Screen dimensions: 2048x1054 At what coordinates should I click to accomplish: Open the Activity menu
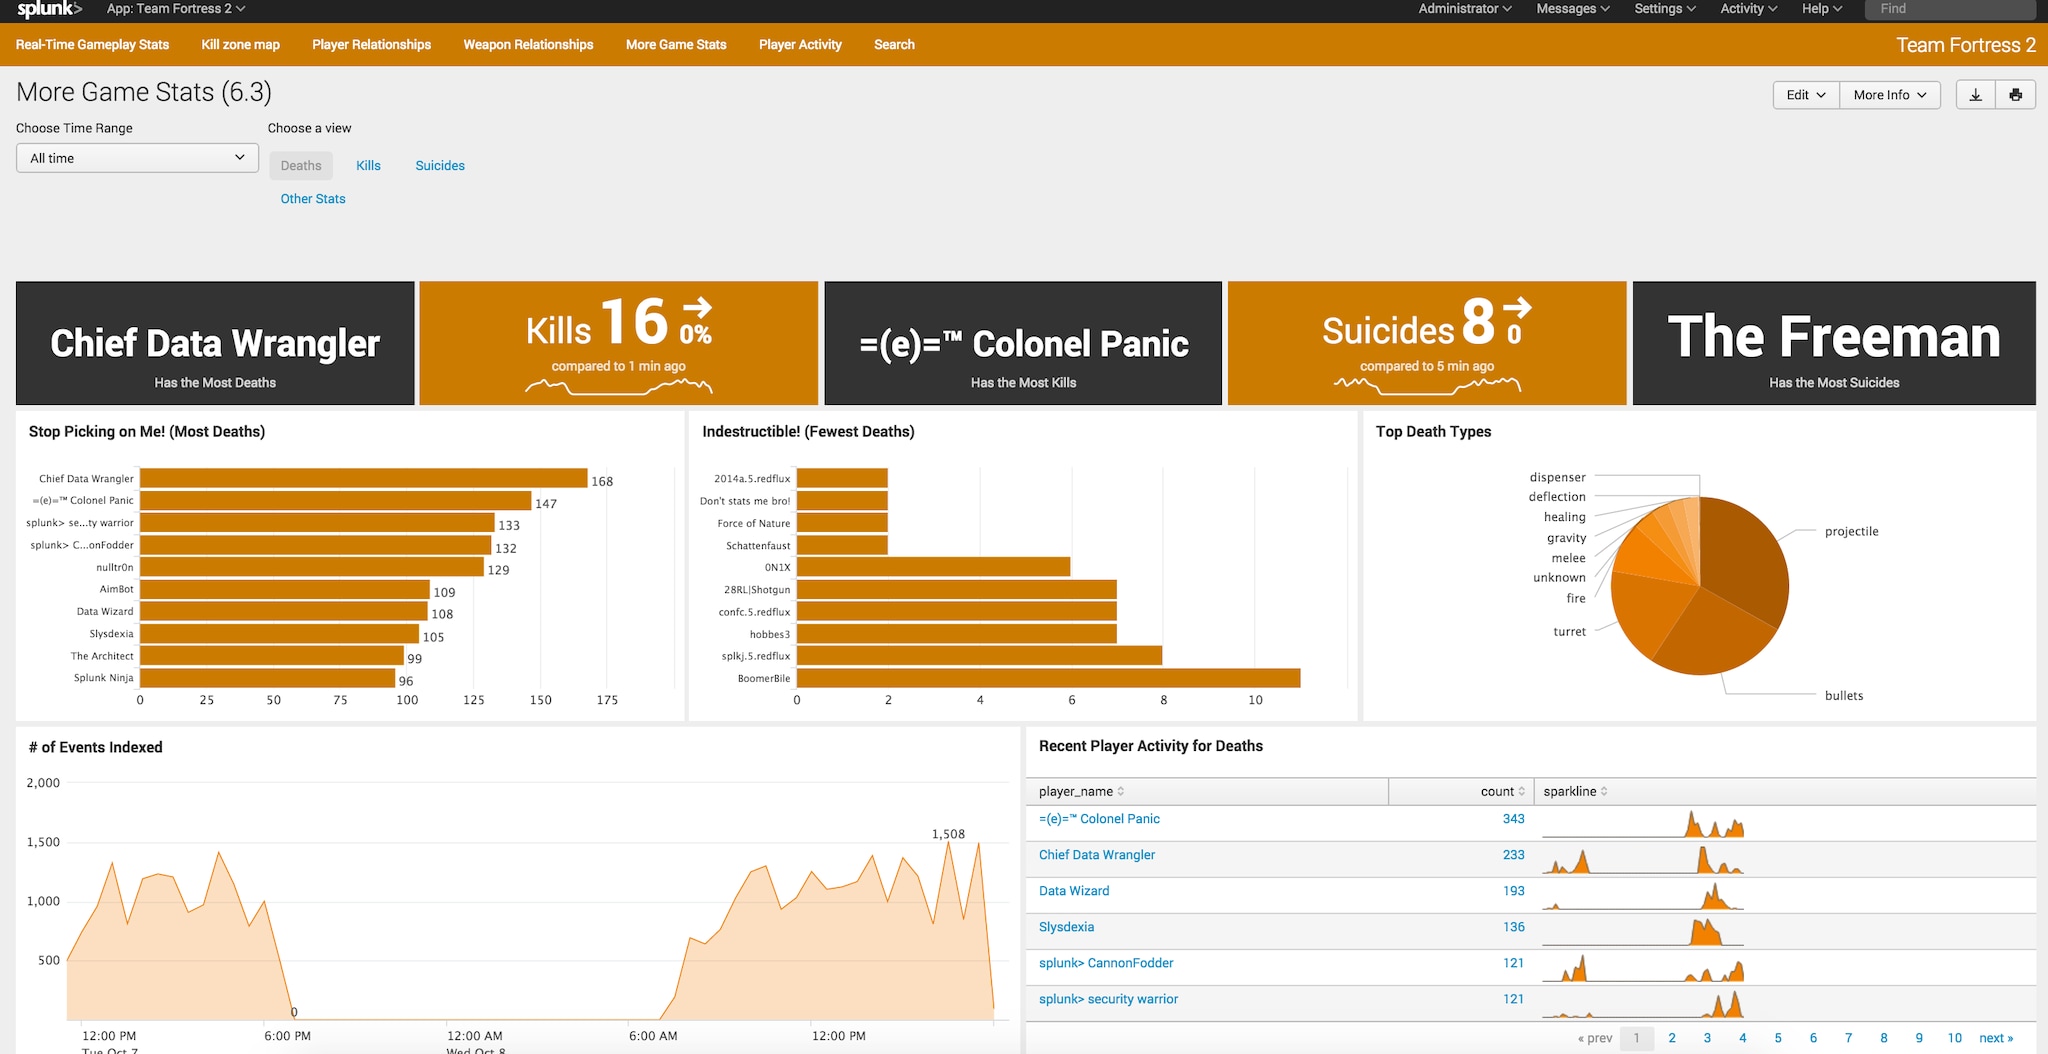tap(1748, 9)
